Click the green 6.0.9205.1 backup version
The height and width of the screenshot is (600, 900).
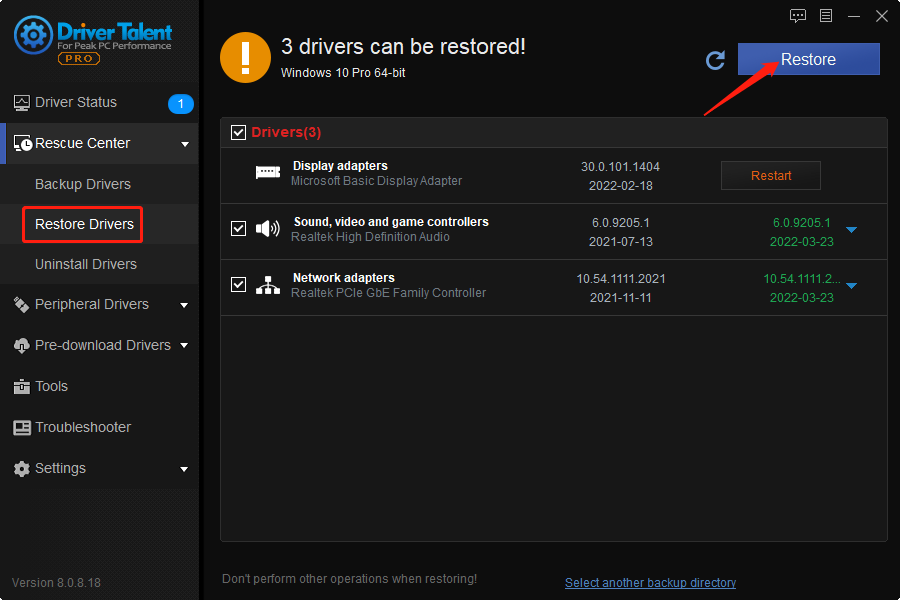click(x=801, y=223)
